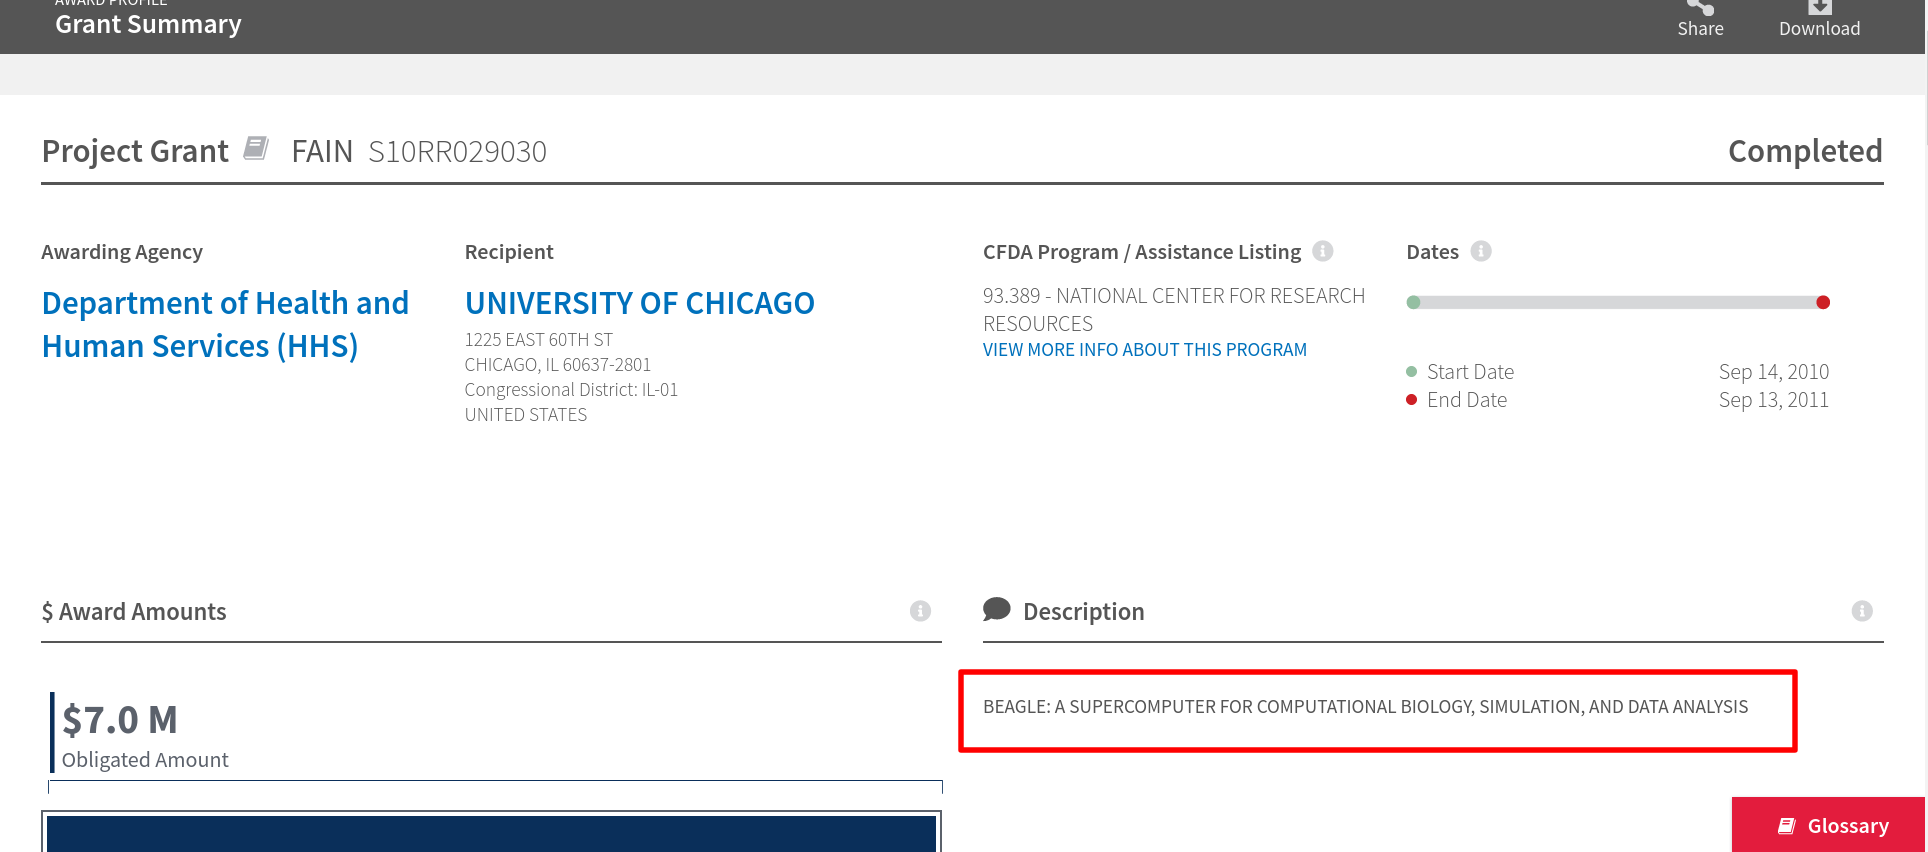Click the Completed status text
The height and width of the screenshot is (852, 1928).
click(x=1805, y=151)
